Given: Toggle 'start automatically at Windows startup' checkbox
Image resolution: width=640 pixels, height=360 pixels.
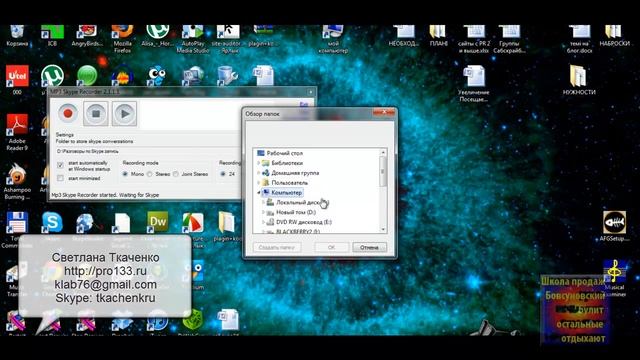Looking at the screenshot, I should tap(60, 165).
